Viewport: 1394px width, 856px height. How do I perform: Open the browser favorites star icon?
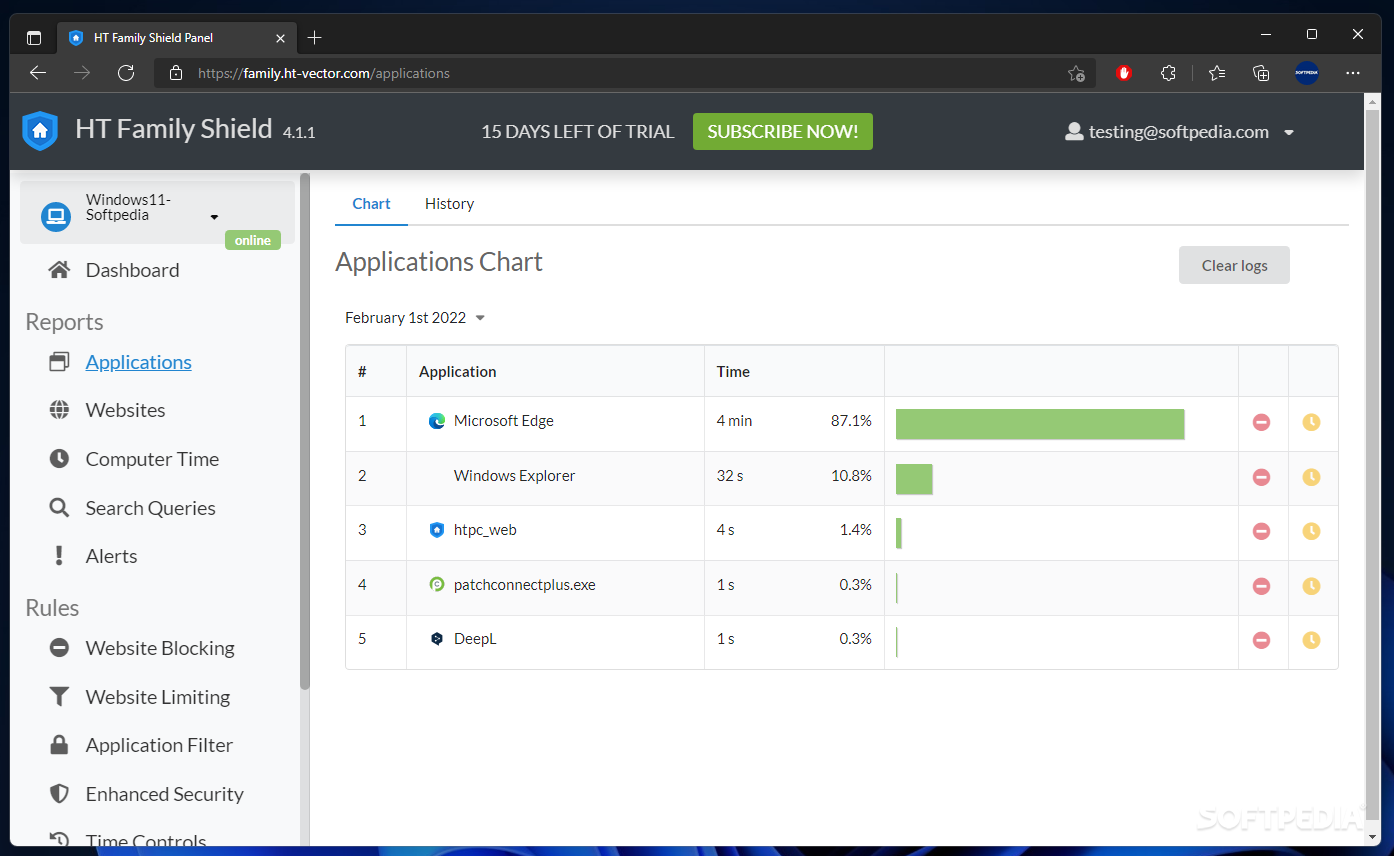point(1216,73)
